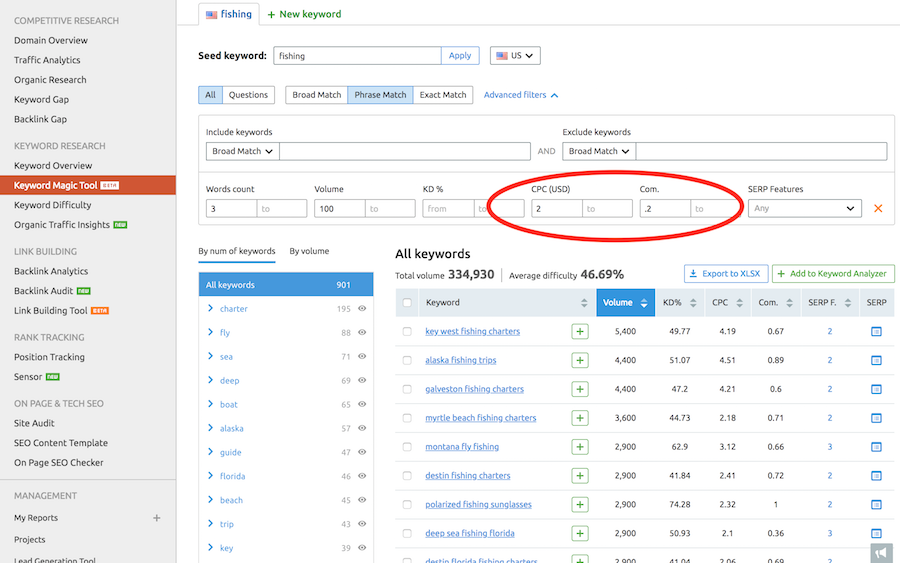
Task: Add 'galveston fishing charters' with plus icon
Action: [x=580, y=389]
